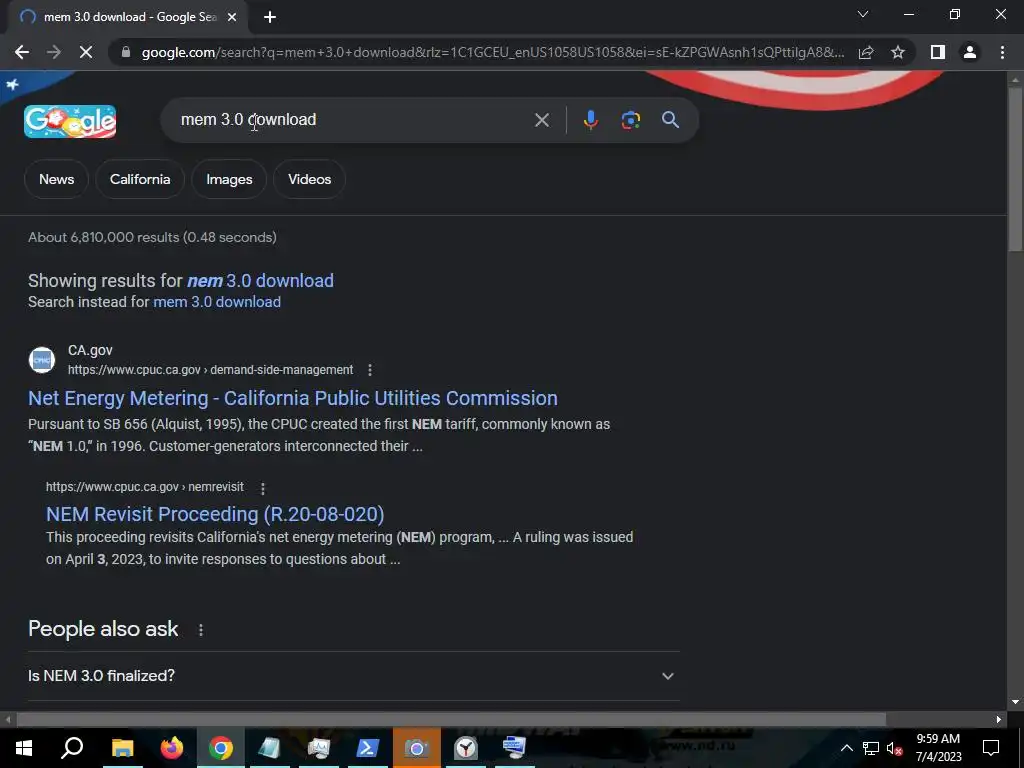Clear the search box text
Viewport: 1024px width, 768px height.
click(x=541, y=120)
